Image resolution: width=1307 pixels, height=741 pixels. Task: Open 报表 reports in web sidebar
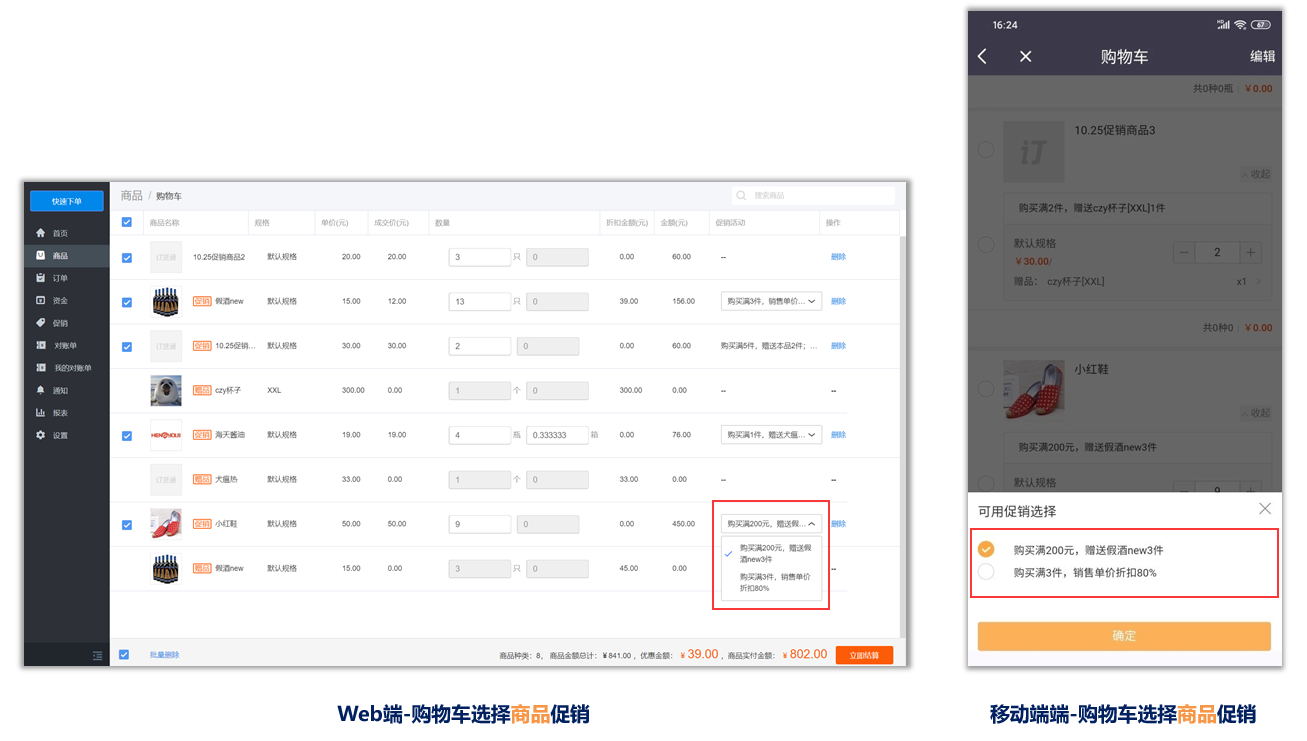66,413
